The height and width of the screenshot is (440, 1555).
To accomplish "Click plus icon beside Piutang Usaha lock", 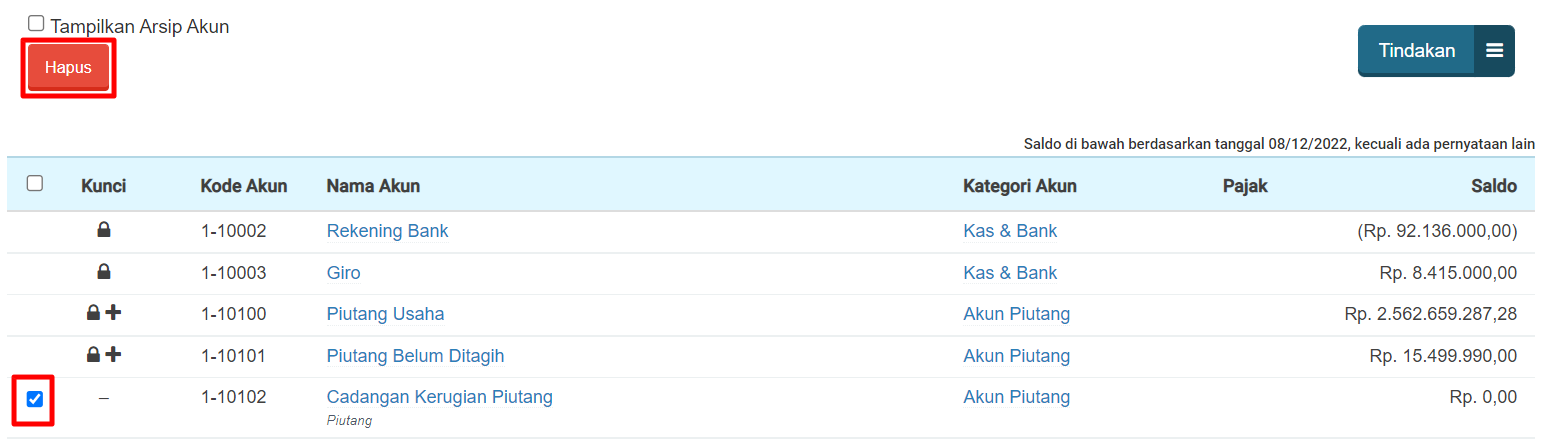I will (x=114, y=314).
